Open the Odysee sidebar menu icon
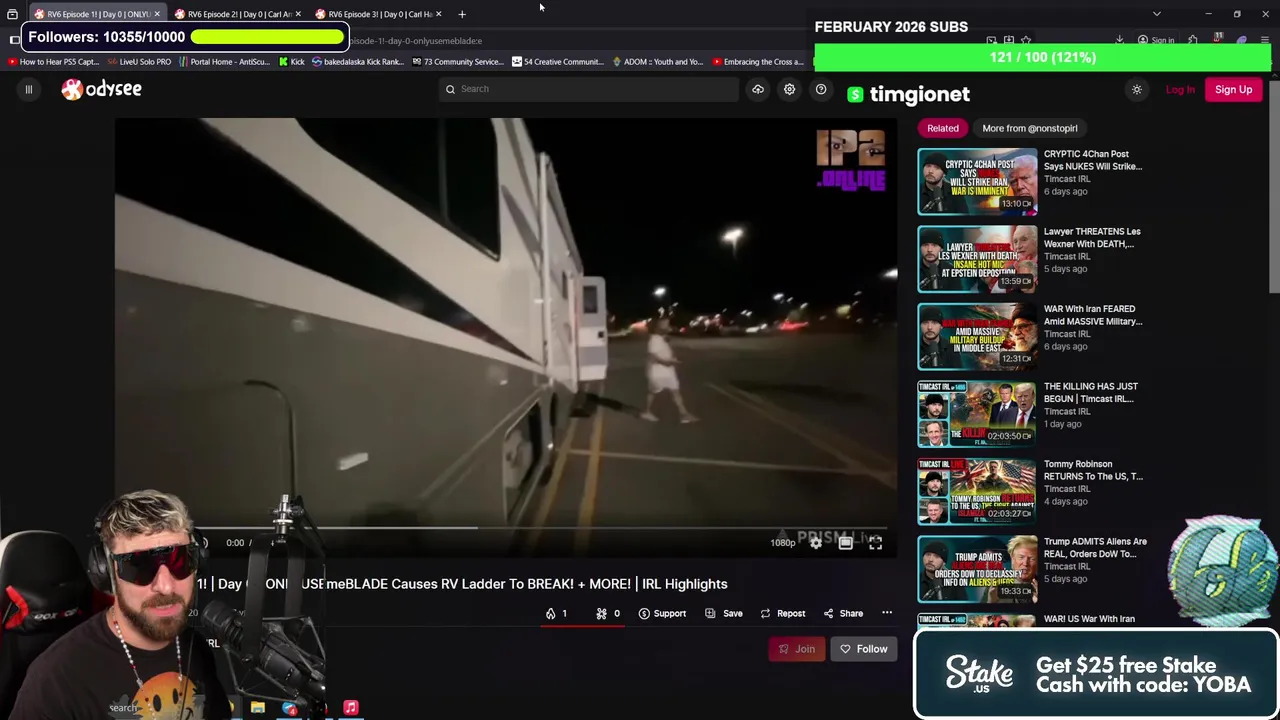Viewport: 1280px width, 720px height. [28, 89]
